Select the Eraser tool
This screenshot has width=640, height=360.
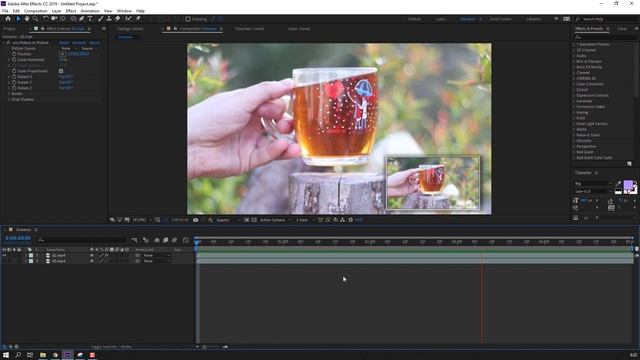point(118,19)
